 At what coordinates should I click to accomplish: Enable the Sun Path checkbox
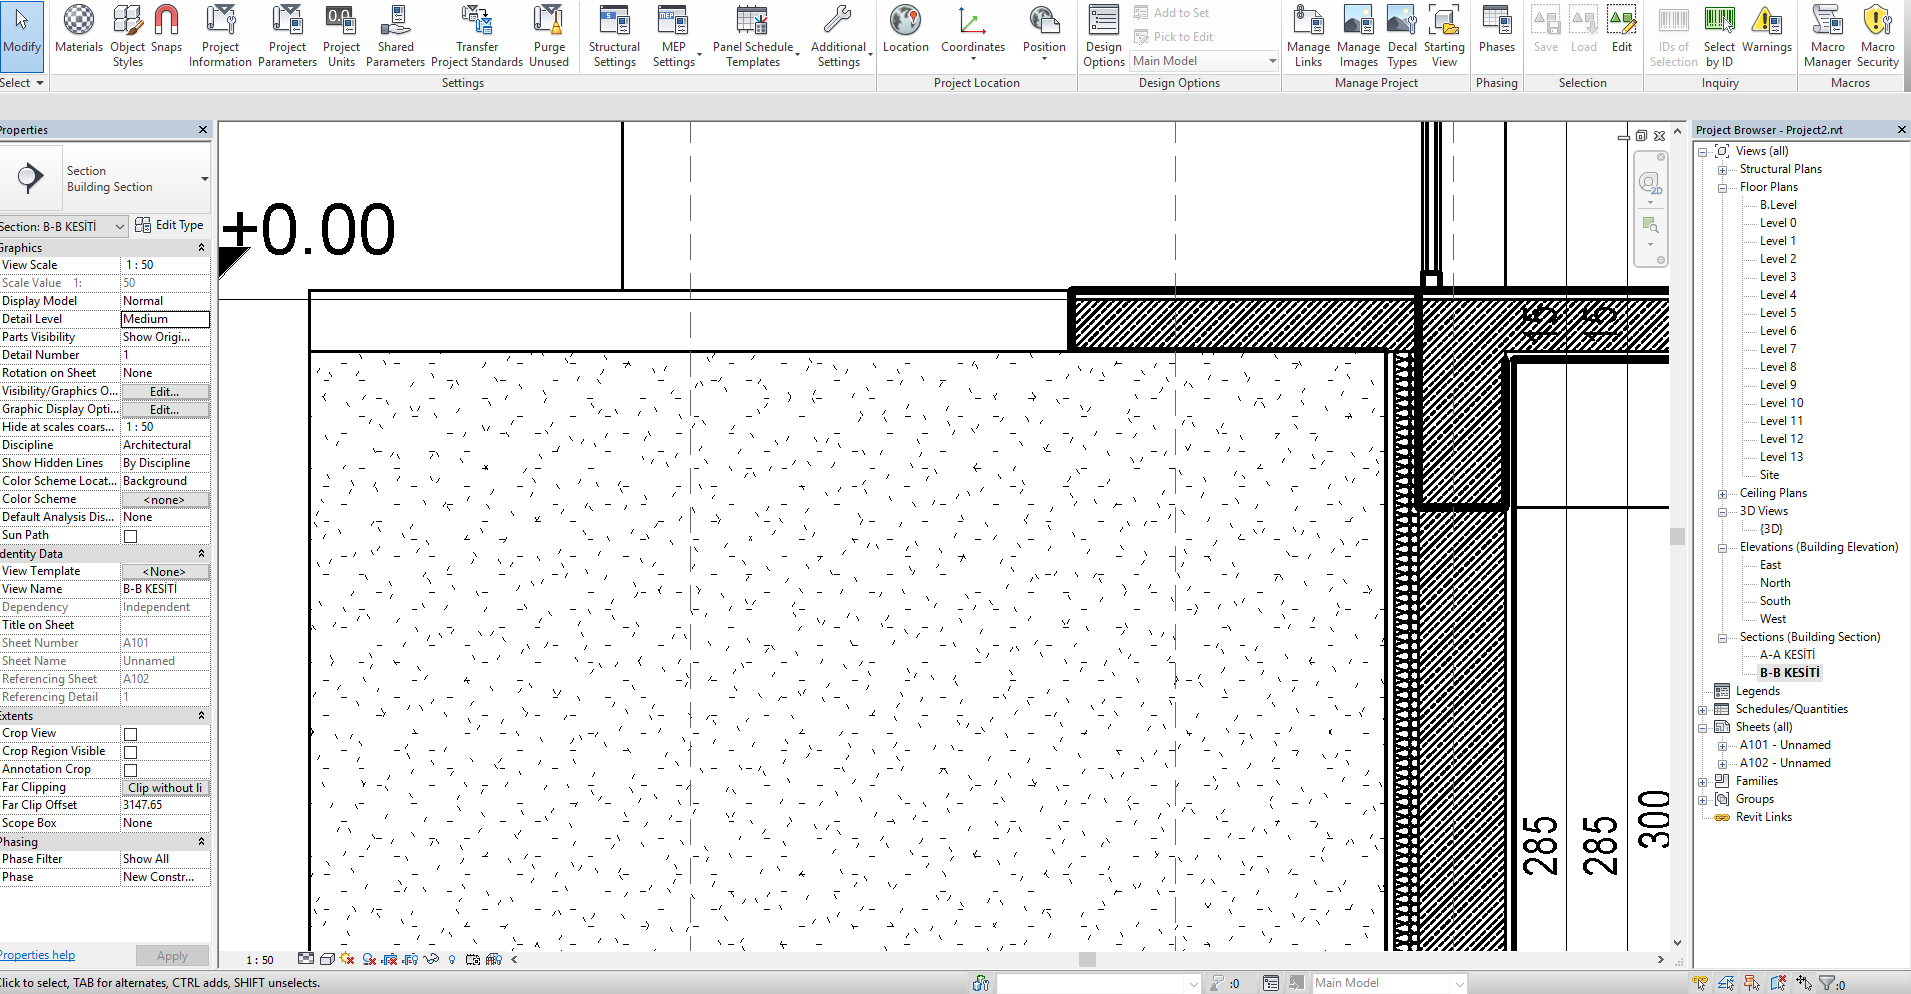click(130, 535)
